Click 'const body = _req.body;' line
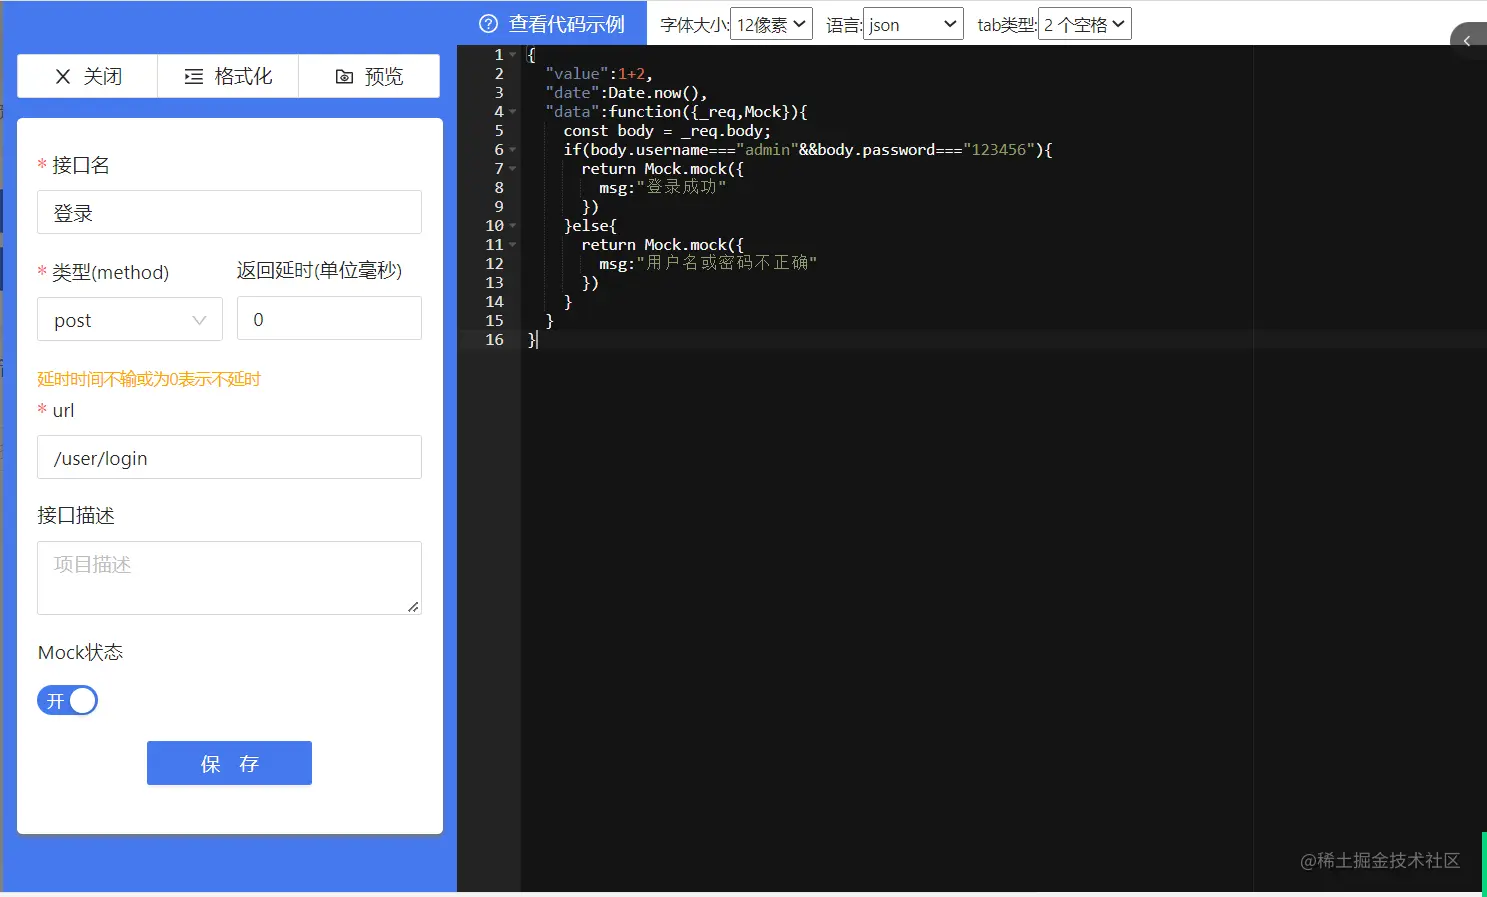 [x=667, y=131]
